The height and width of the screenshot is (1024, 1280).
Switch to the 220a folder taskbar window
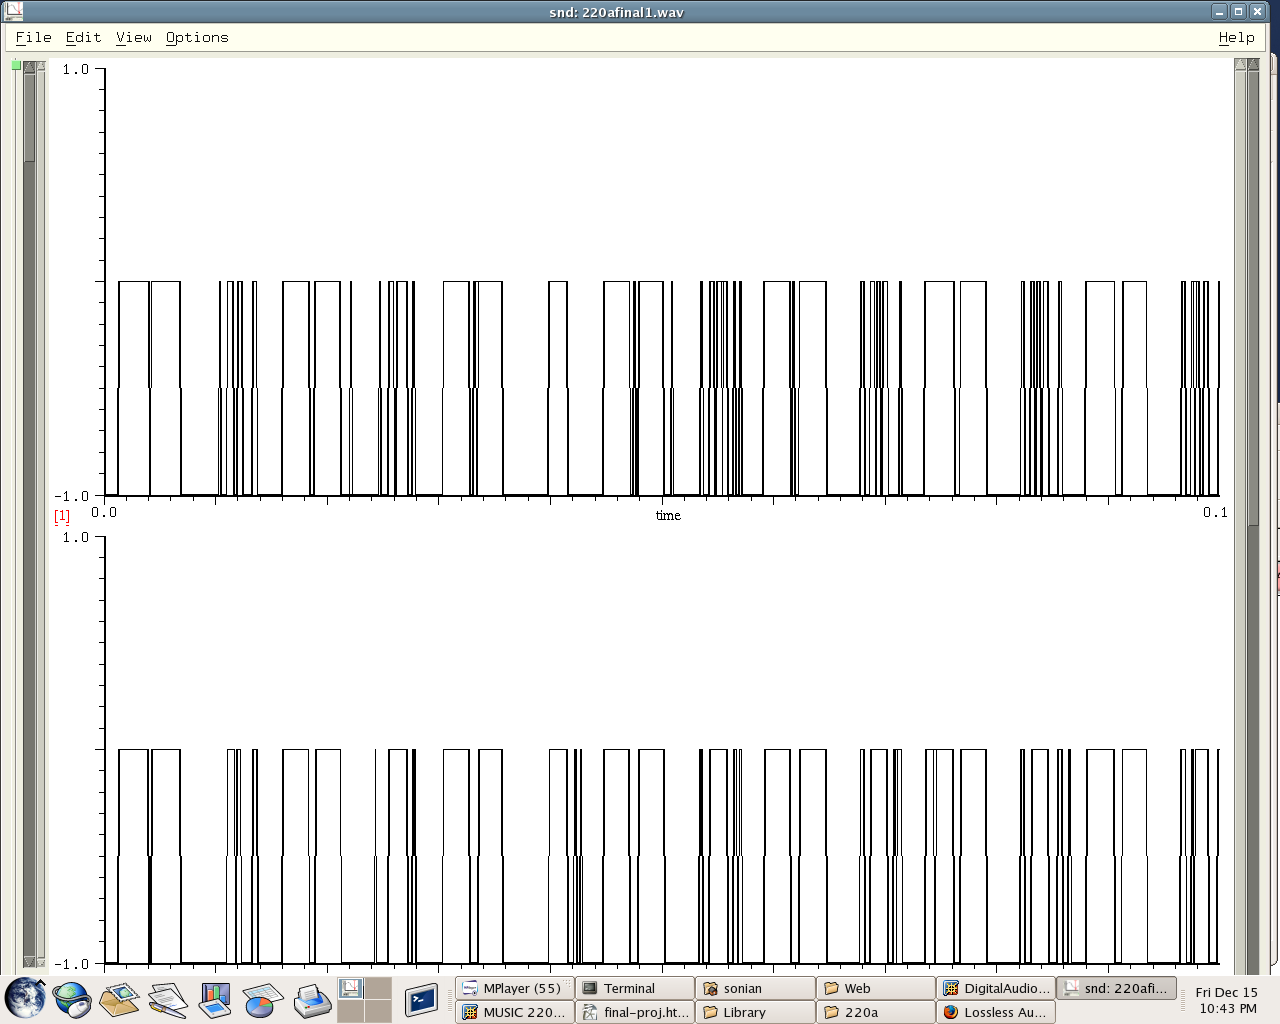coord(876,1012)
